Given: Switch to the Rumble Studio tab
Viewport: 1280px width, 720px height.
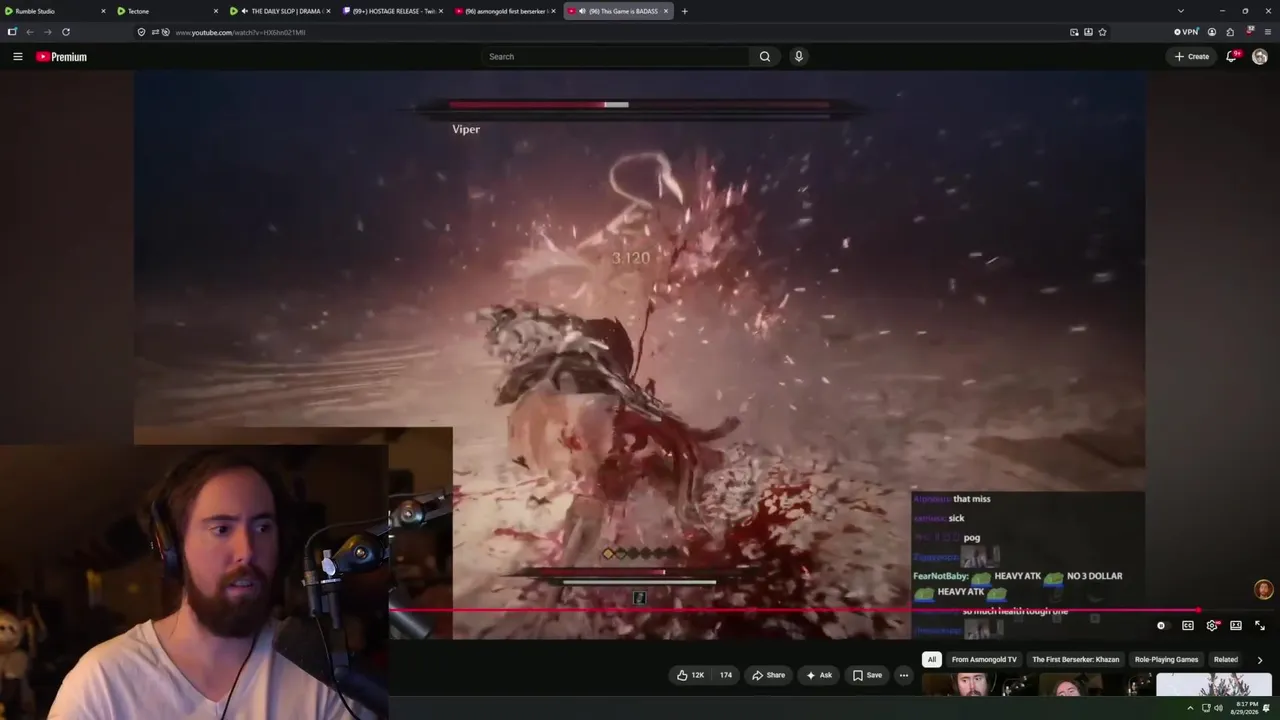Looking at the screenshot, I should (x=55, y=11).
